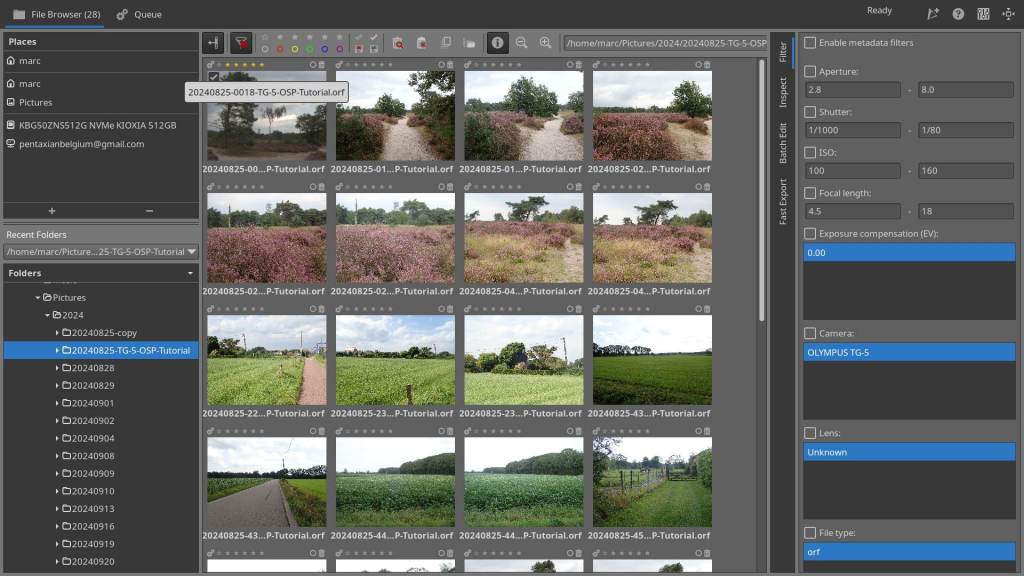1024x576 pixels.
Task: Expand the 20240920 folder arrow
Action: pyautogui.click(x=57, y=561)
